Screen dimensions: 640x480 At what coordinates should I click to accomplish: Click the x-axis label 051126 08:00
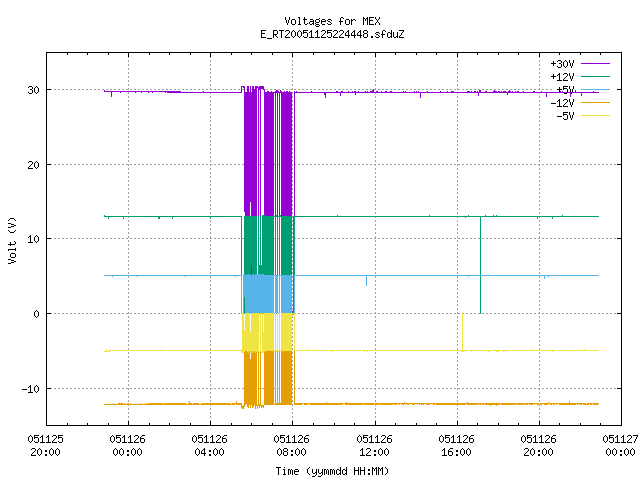click(x=291, y=446)
